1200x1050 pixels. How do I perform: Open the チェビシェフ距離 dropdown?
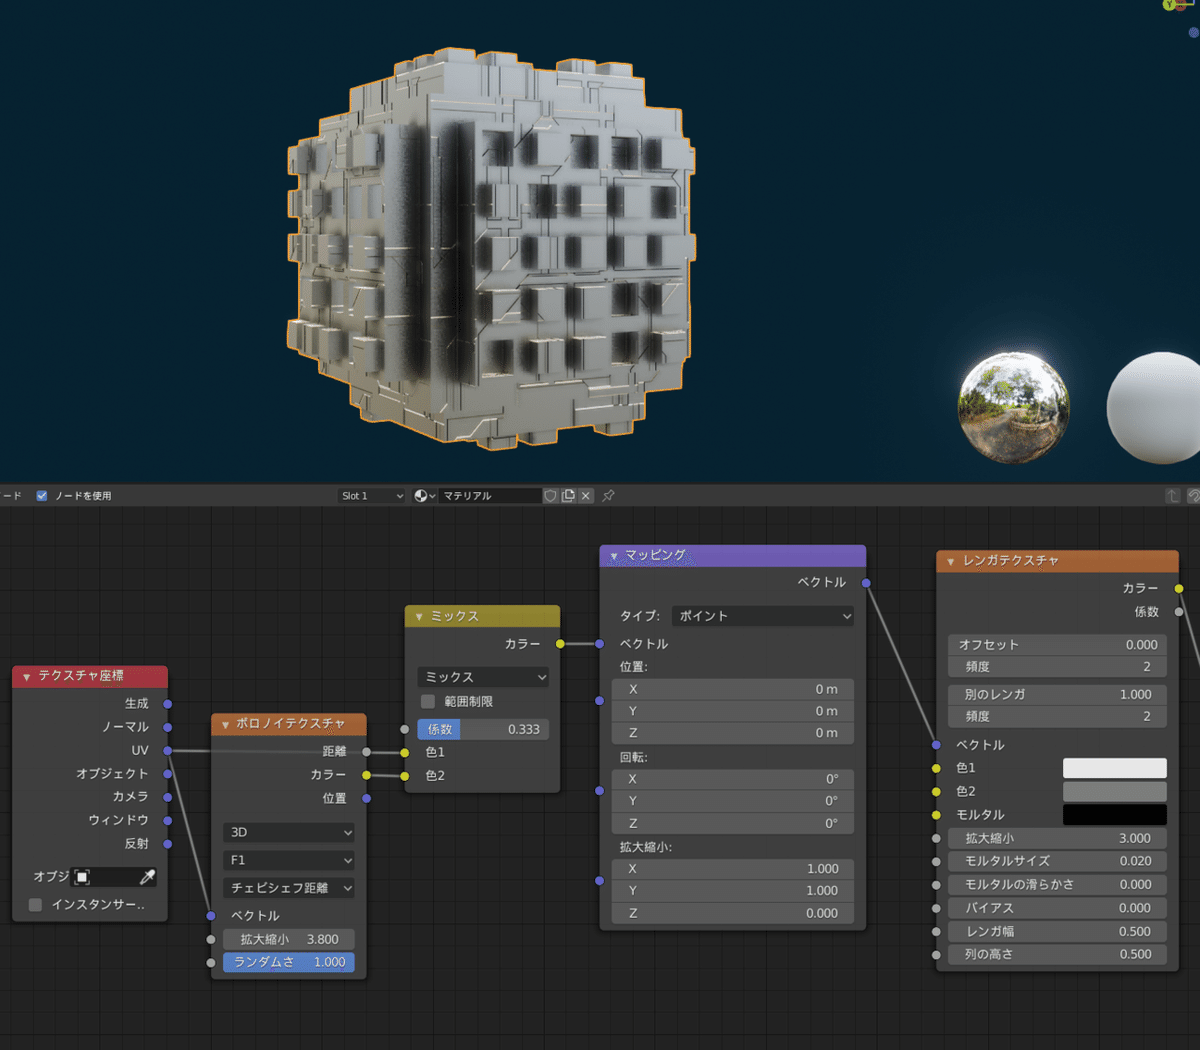289,888
